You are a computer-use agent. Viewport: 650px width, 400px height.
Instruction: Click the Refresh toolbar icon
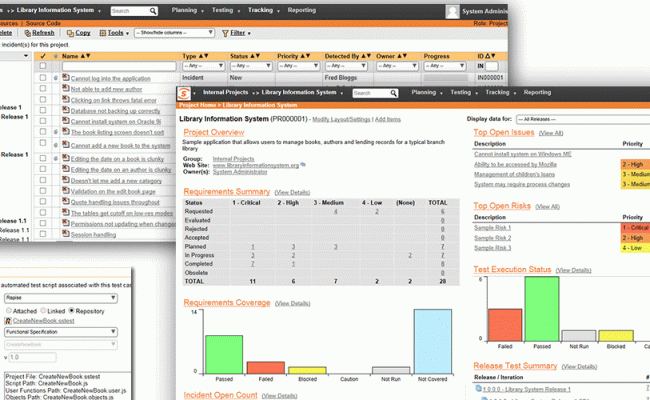pyautogui.click(x=28, y=33)
